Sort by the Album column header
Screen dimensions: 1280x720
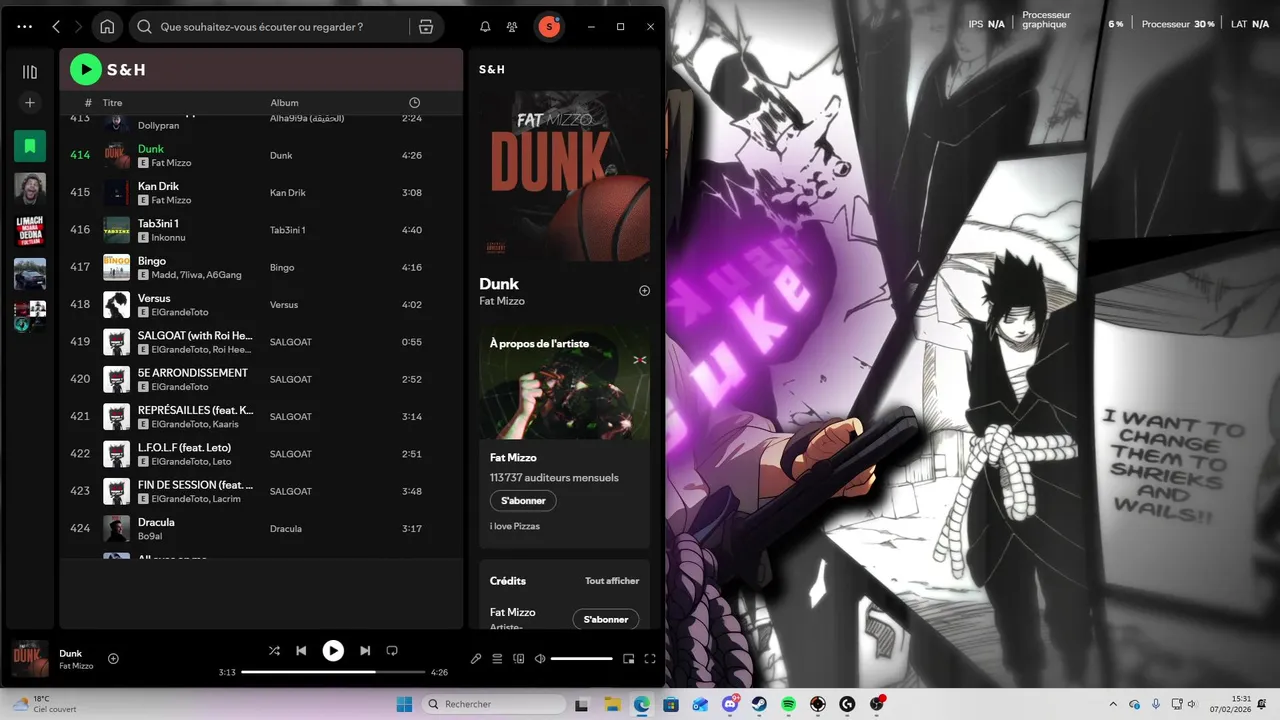point(284,103)
